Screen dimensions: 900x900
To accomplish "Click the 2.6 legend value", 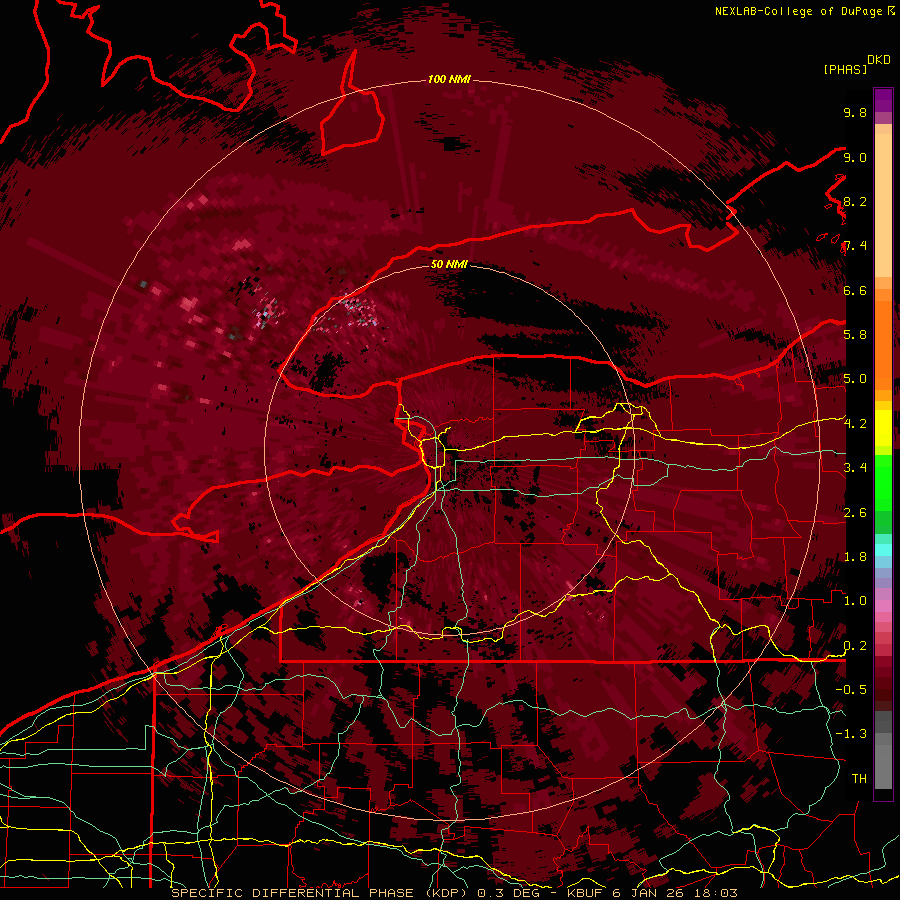I will pos(855,513).
